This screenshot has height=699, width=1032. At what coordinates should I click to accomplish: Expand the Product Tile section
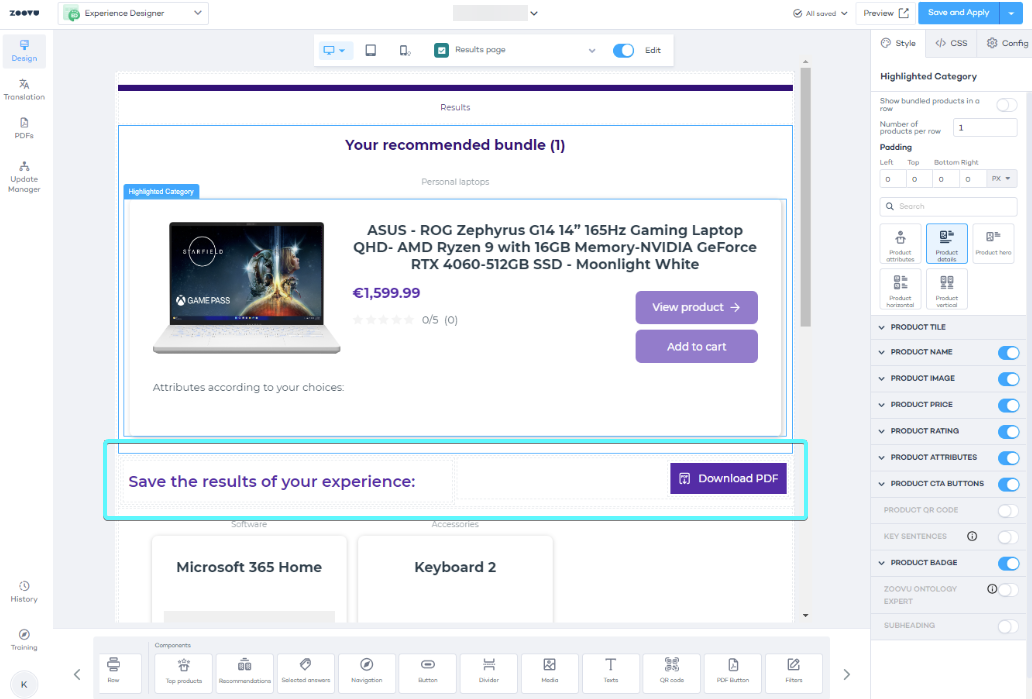pos(917,327)
